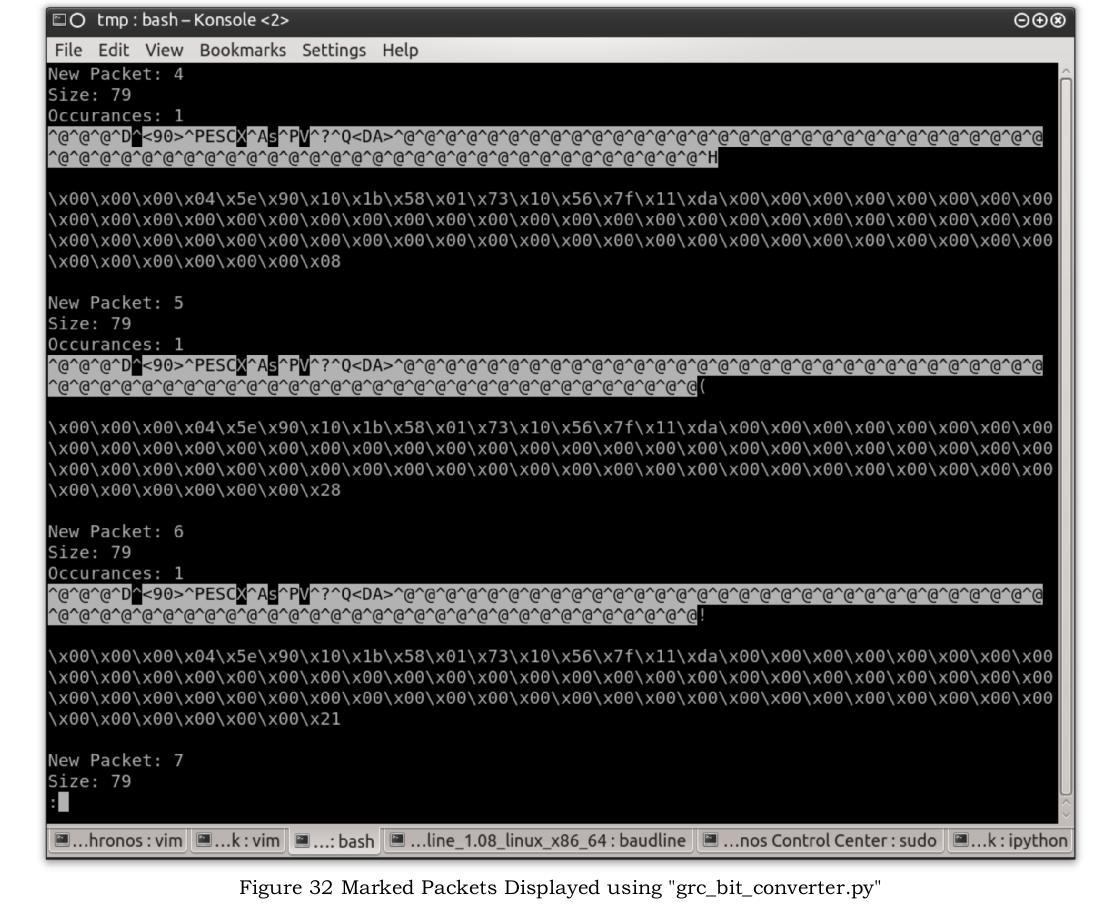1095x907 pixels.
Task: Click terminal icon on the ipython tab
Action: pyautogui.click(x=961, y=840)
